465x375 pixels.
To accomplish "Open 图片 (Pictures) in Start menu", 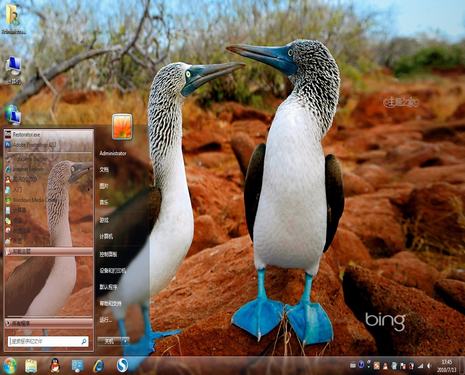I will tap(104, 186).
